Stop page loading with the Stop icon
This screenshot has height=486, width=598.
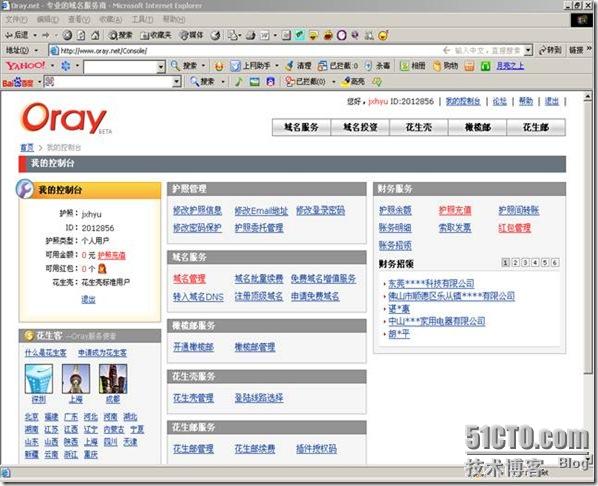point(68,35)
